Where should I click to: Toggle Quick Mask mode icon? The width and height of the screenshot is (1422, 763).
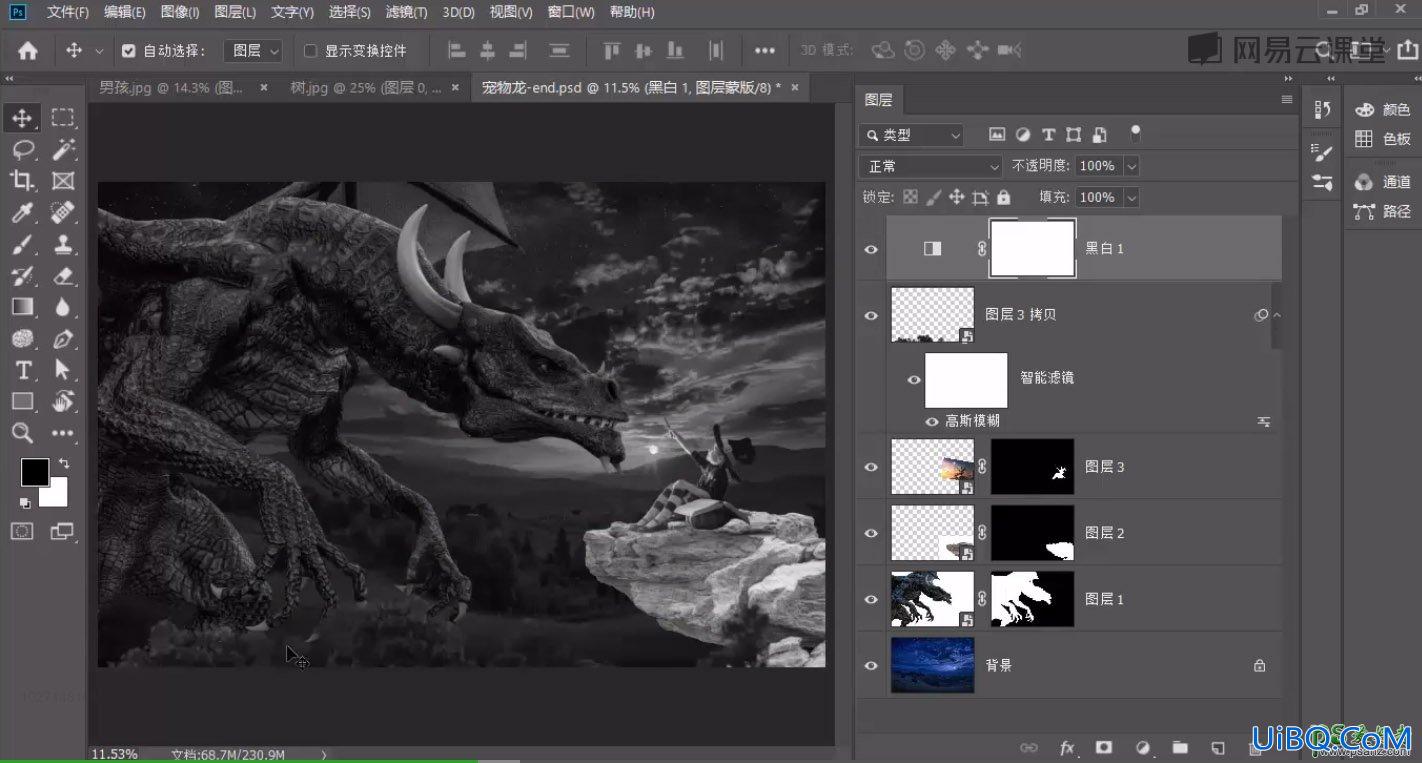[22, 531]
